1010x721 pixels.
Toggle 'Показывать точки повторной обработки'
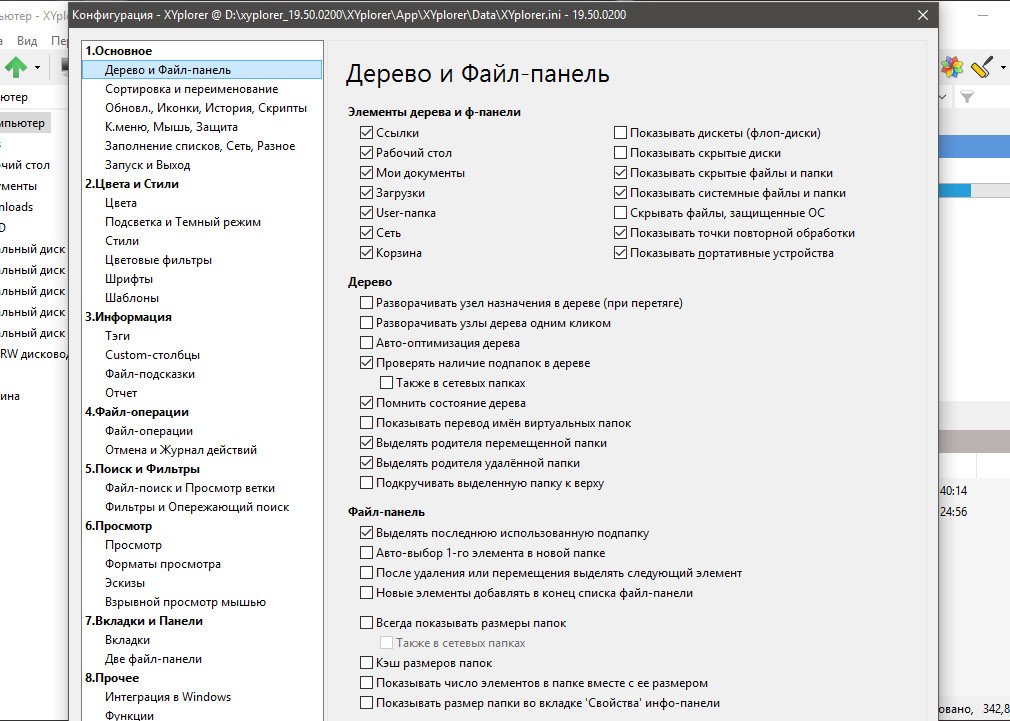pos(620,233)
